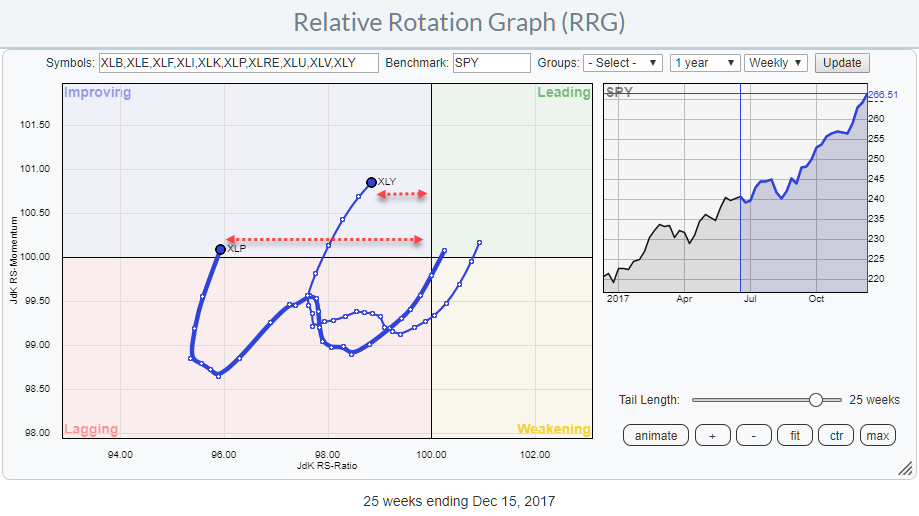Viewport: 919px width, 516px height.
Task: Click the Benchmark SPY input field
Action: click(x=492, y=63)
